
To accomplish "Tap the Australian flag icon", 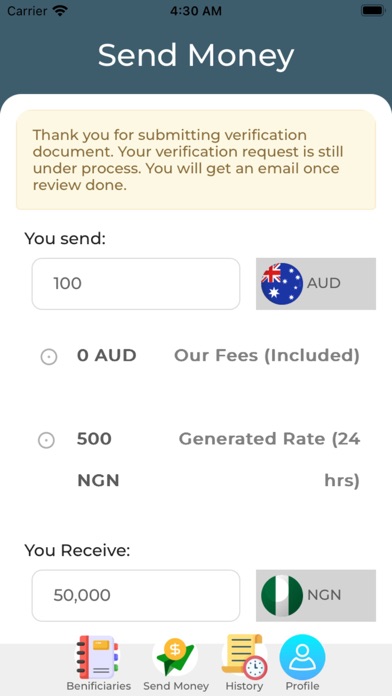I will [282, 284].
